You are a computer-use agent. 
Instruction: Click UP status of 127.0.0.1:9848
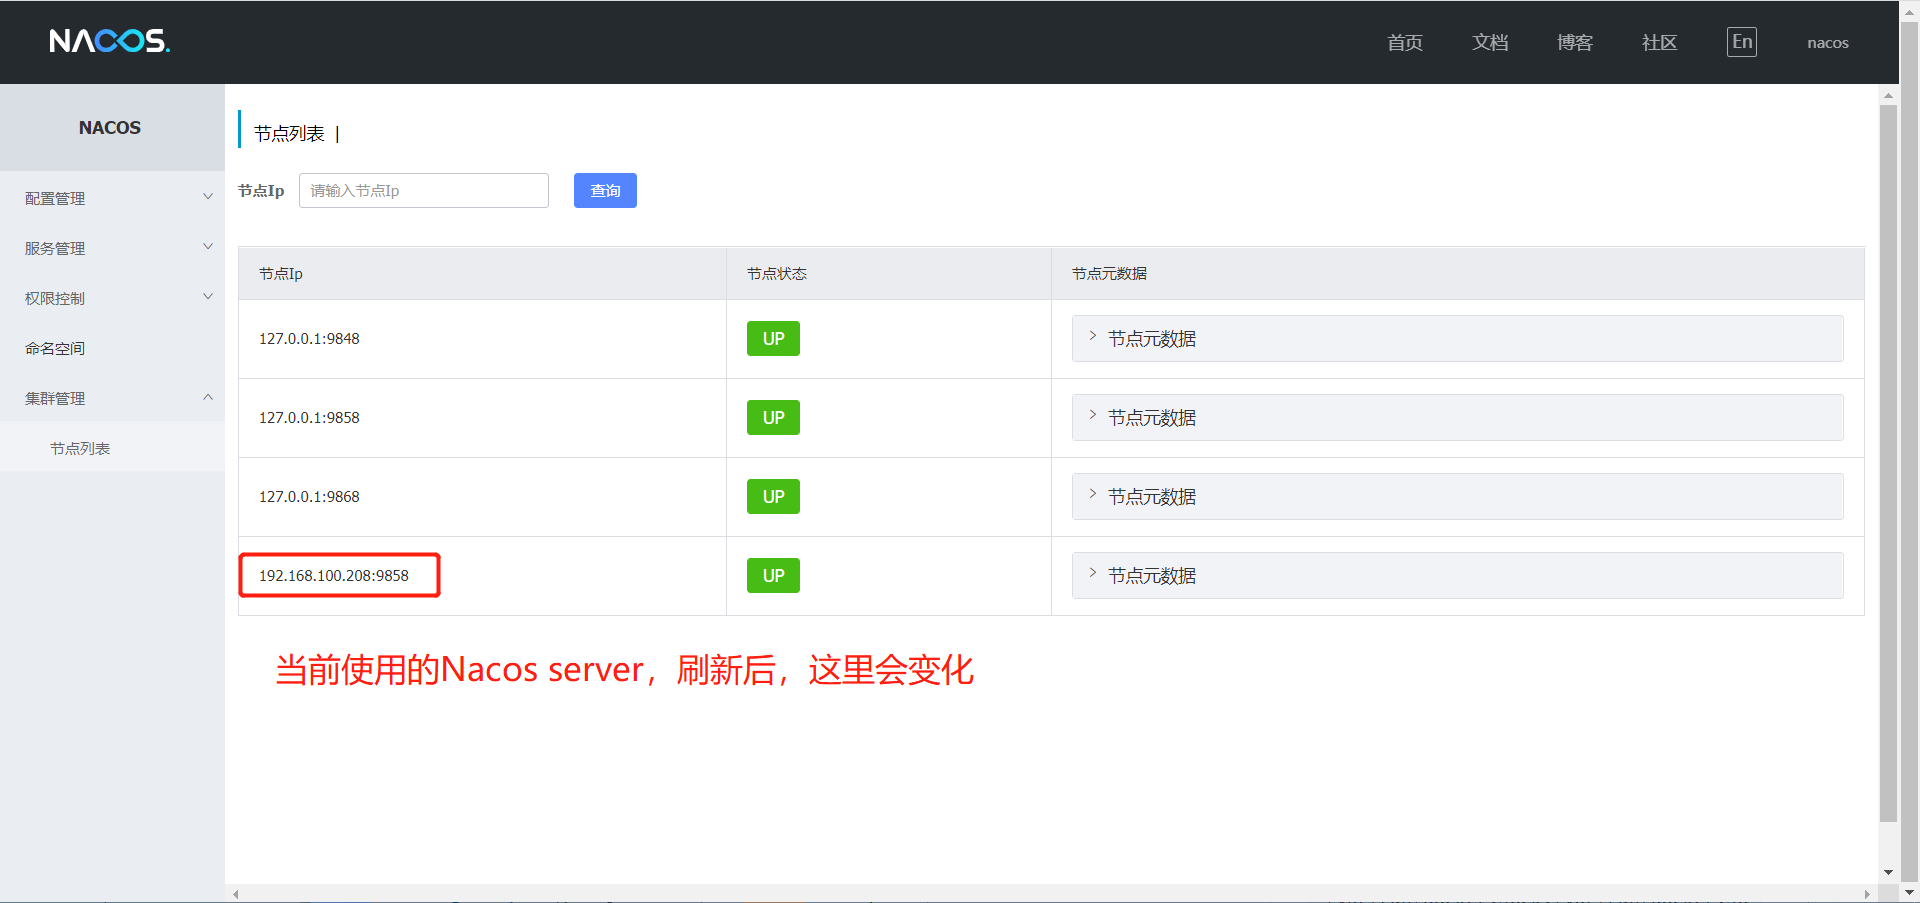[x=773, y=338]
